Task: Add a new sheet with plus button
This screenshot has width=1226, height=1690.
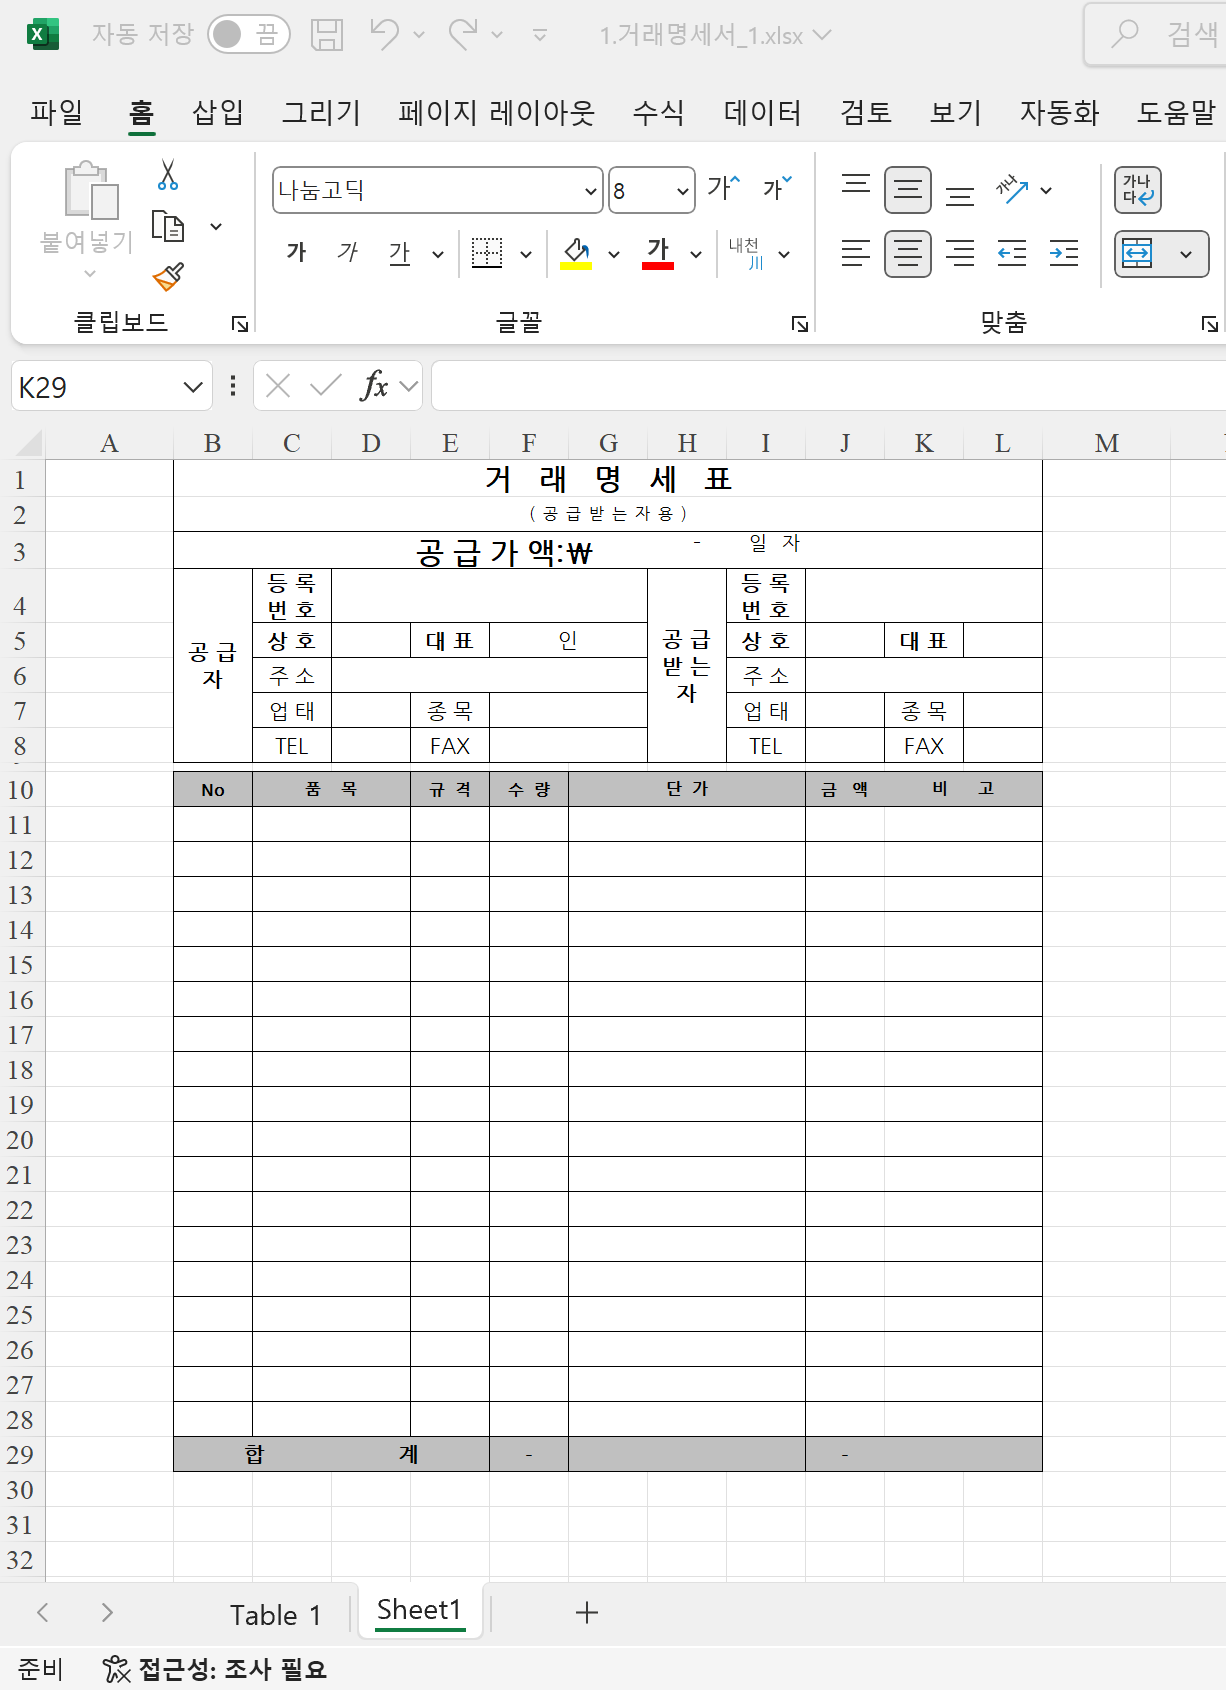Action: (587, 1612)
